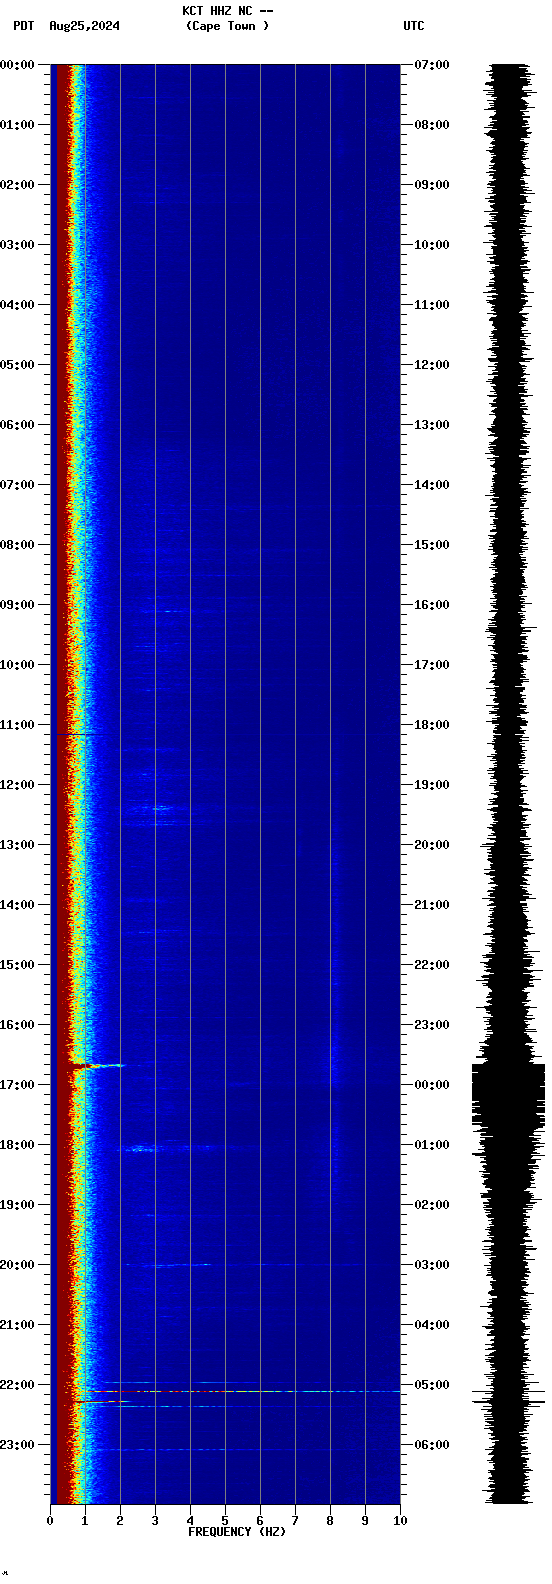Click the UTC time label 14:00
This screenshot has height=1584, width=552.
pos(432,485)
